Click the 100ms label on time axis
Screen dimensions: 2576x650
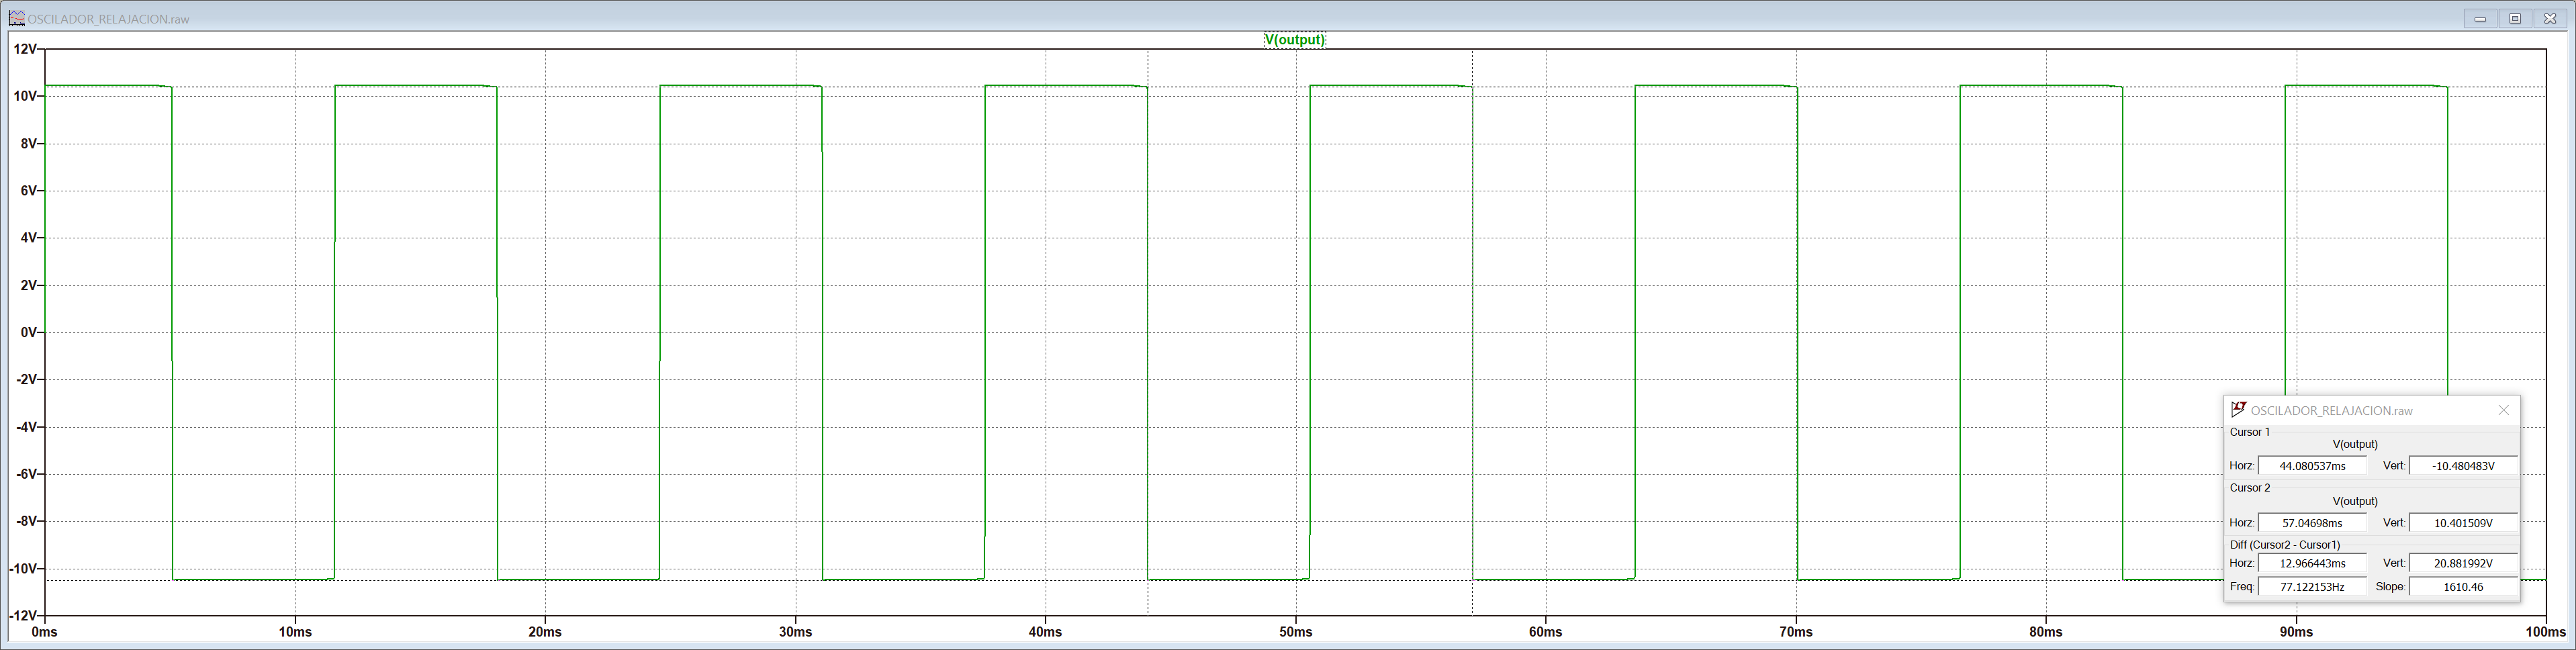pyautogui.click(x=2544, y=632)
